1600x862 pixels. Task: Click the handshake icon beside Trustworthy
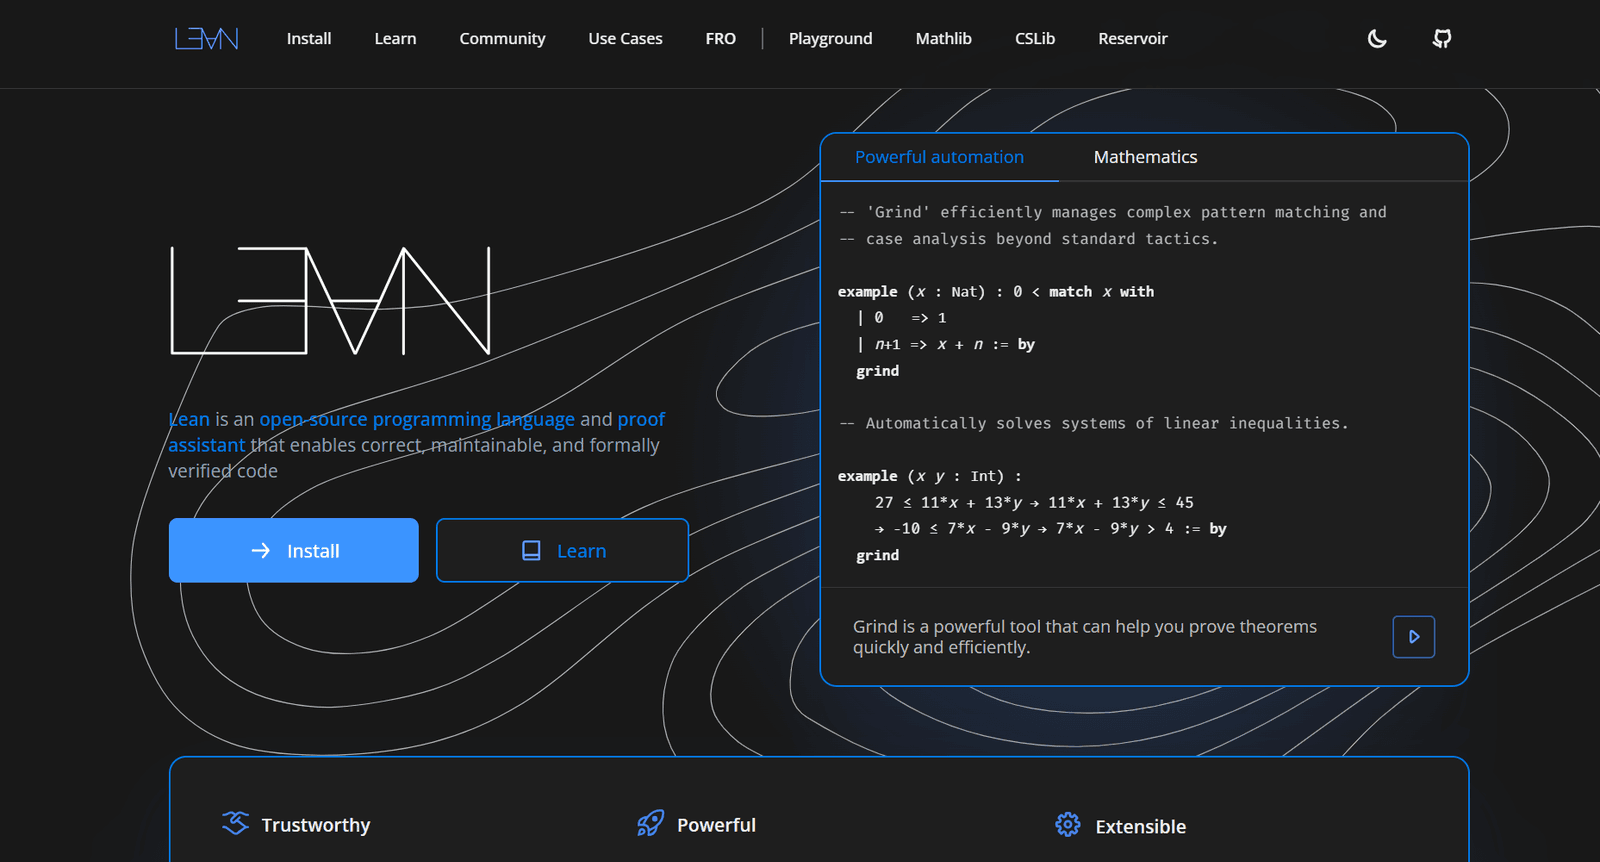(x=235, y=823)
